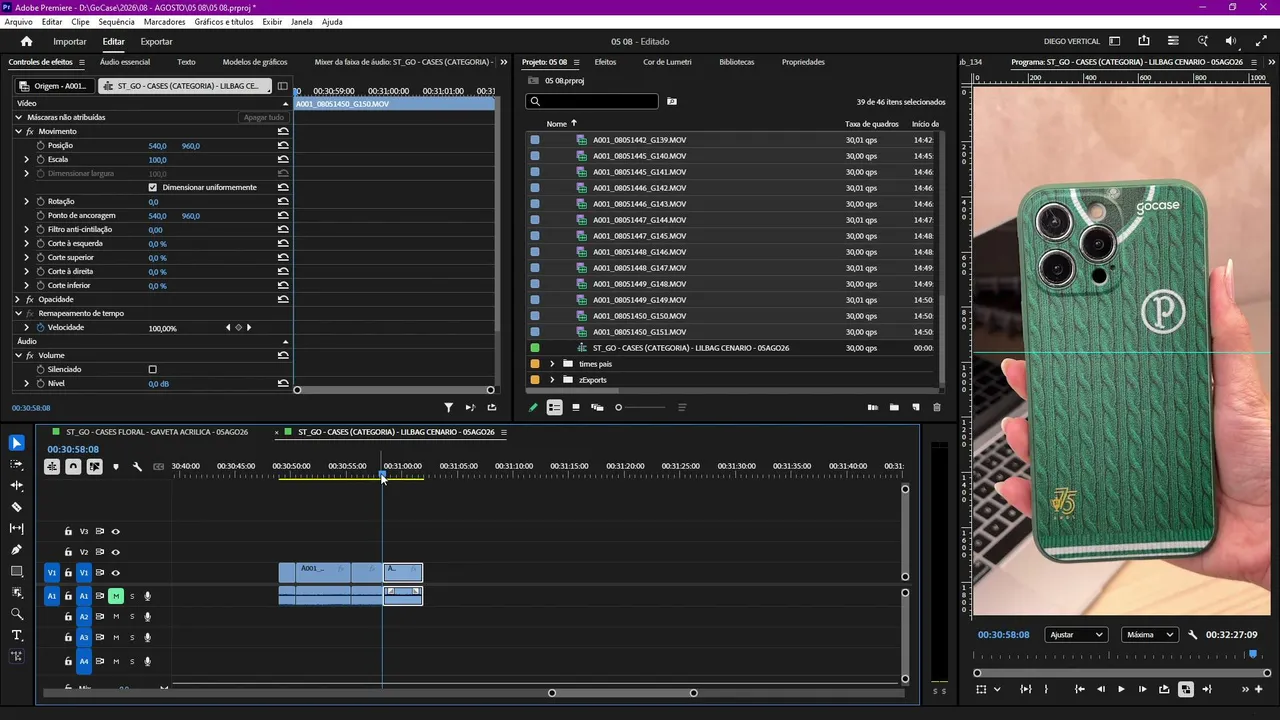Delete selected project items with trash icon
Image resolution: width=1280 pixels, height=720 pixels.
tap(937, 408)
